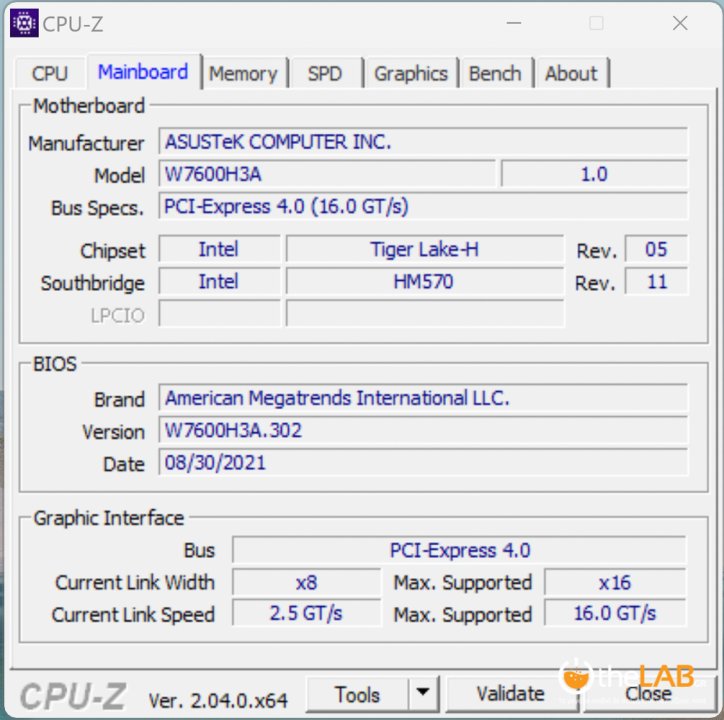Click the 16.0 GT/s max supported speed
This screenshot has height=720, width=724.
615,613
